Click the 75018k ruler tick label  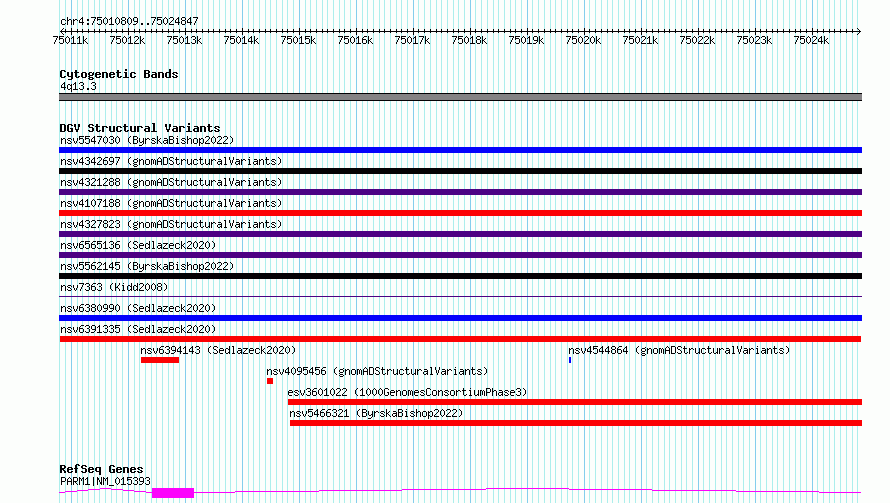pos(469,40)
